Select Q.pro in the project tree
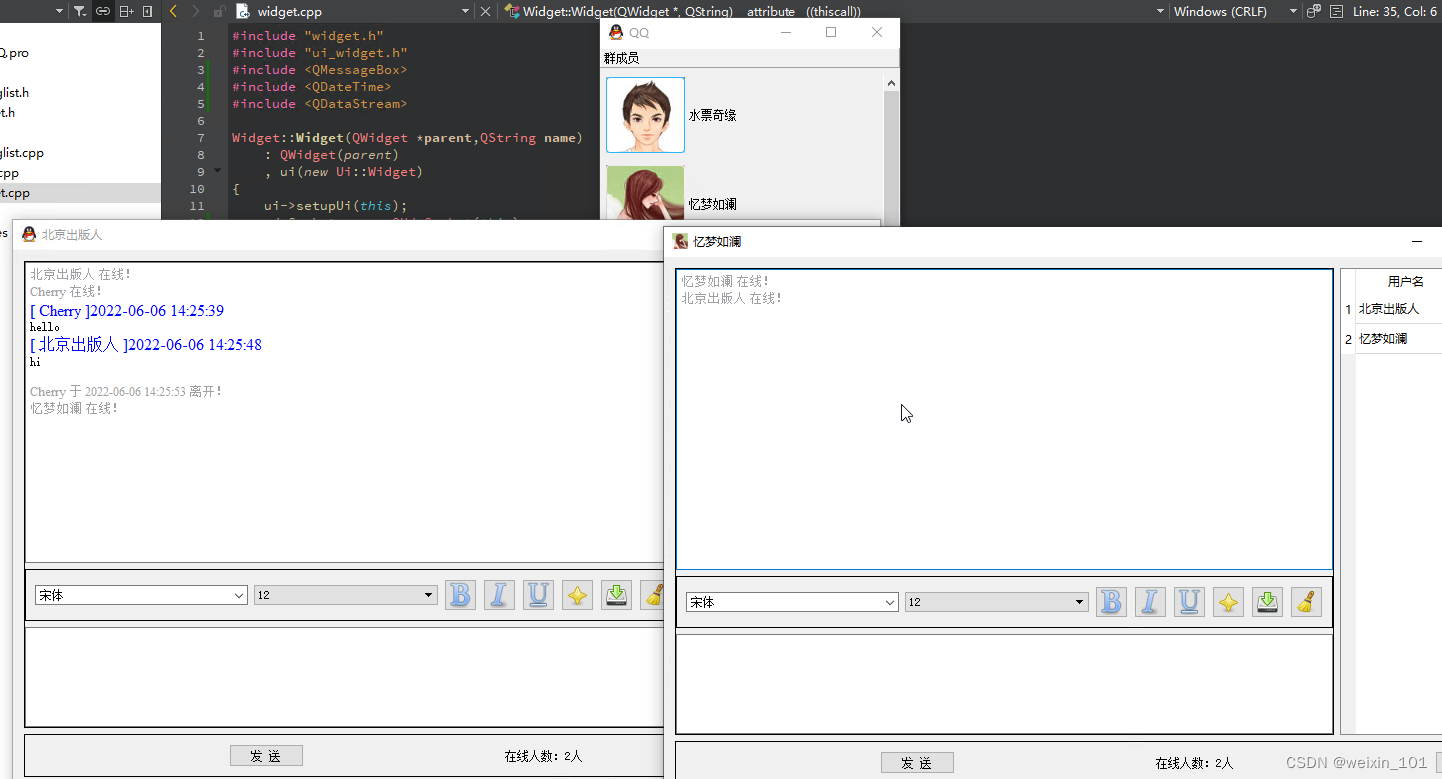The height and width of the screenshot is (779, 1442). coord(14,53)
